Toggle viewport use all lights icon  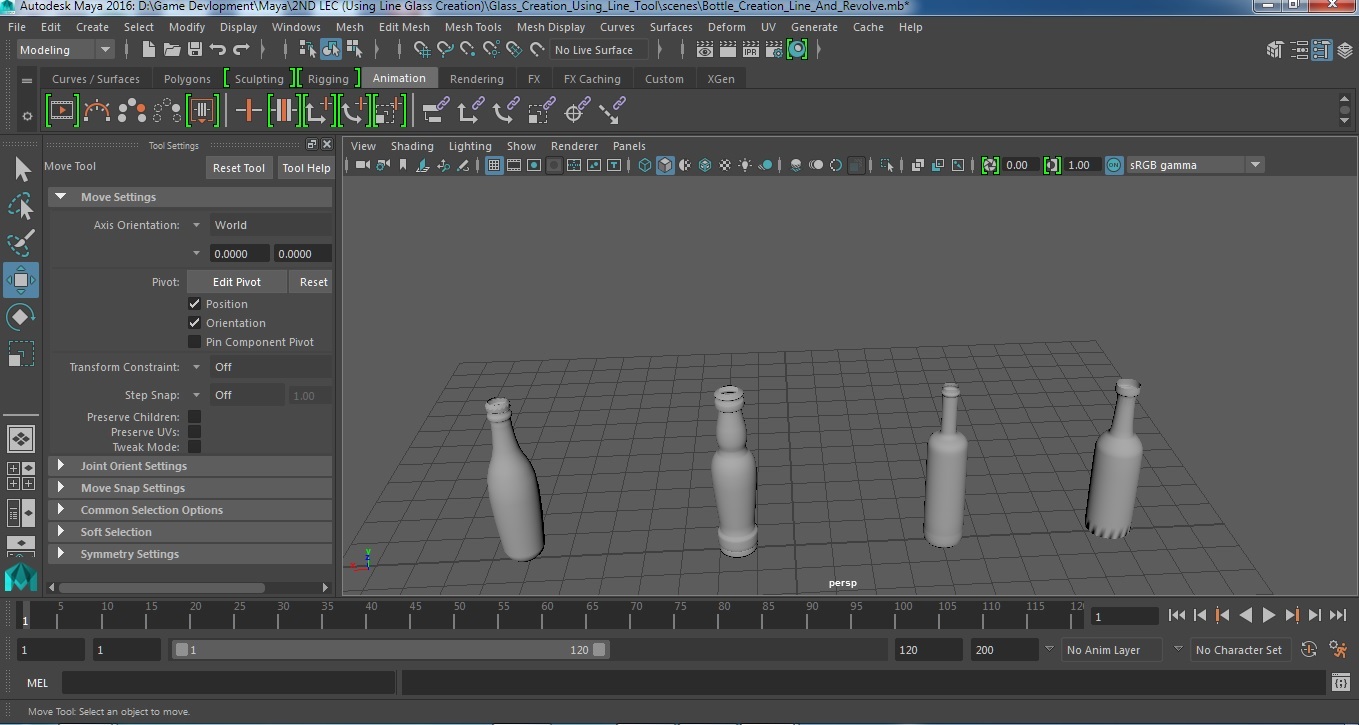[x=745, y=165]
